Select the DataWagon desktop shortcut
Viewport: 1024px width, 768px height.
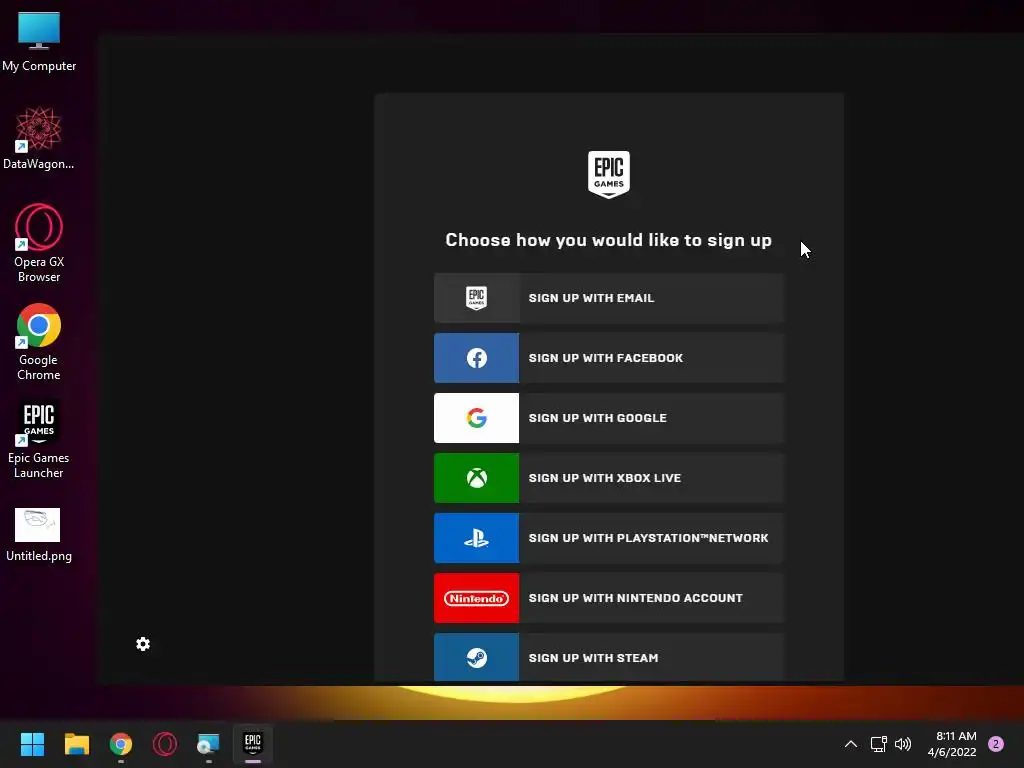pos(39,138)
